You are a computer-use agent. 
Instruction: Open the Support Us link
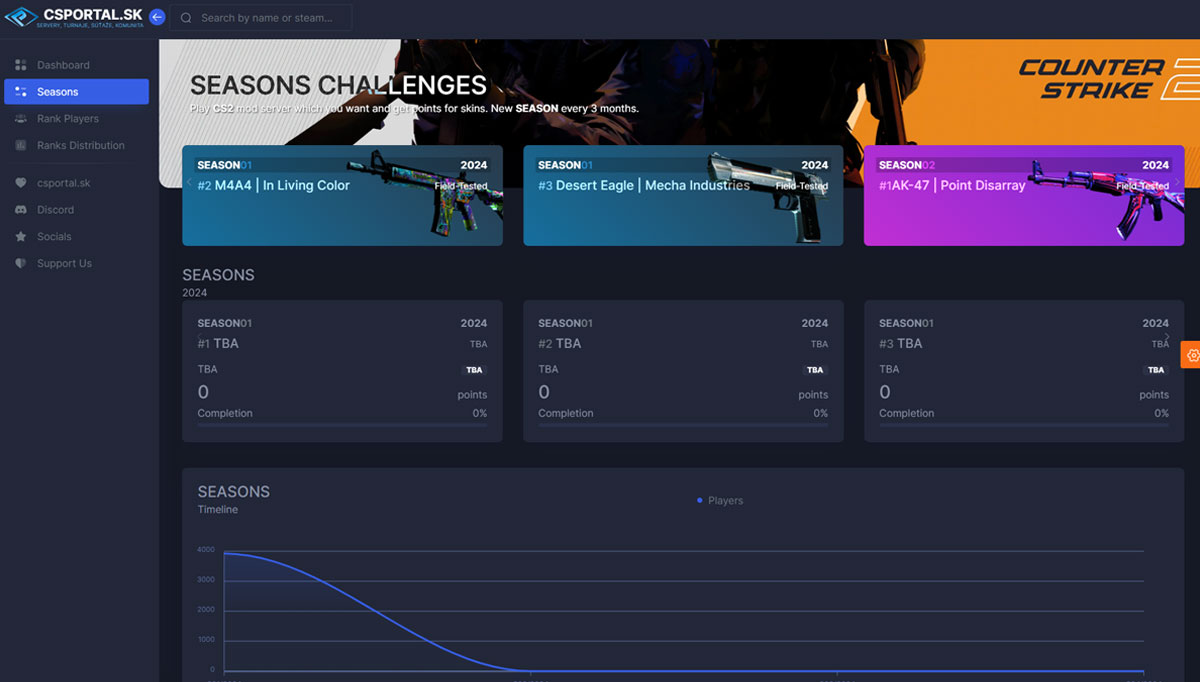point(64,264)
